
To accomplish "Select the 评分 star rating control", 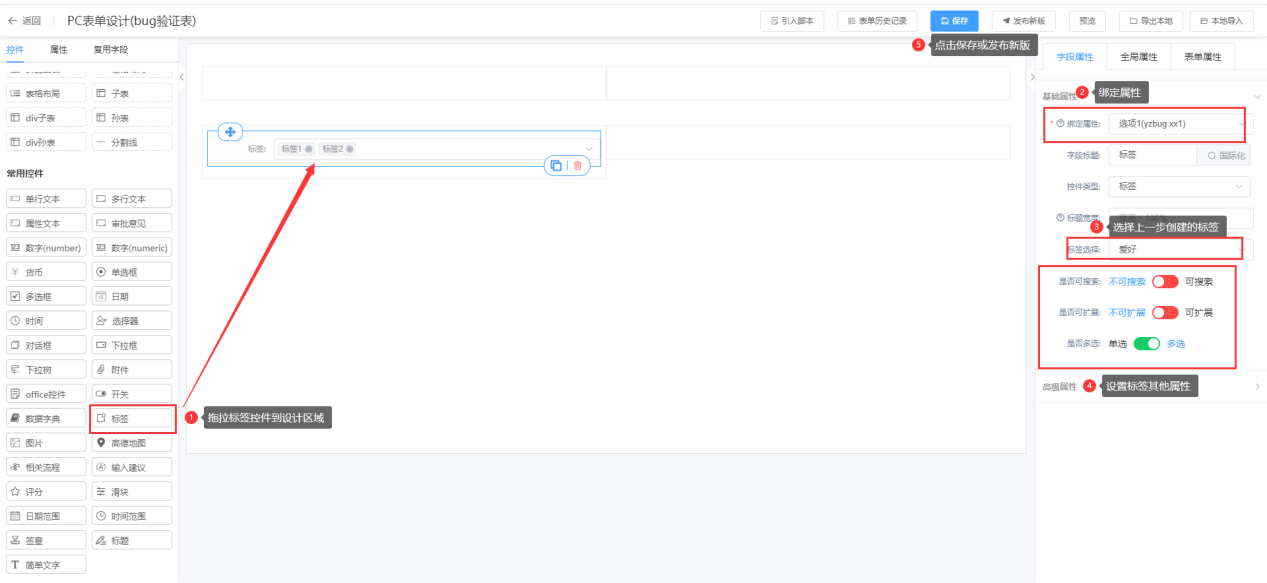I will click(x=46, y=491).
